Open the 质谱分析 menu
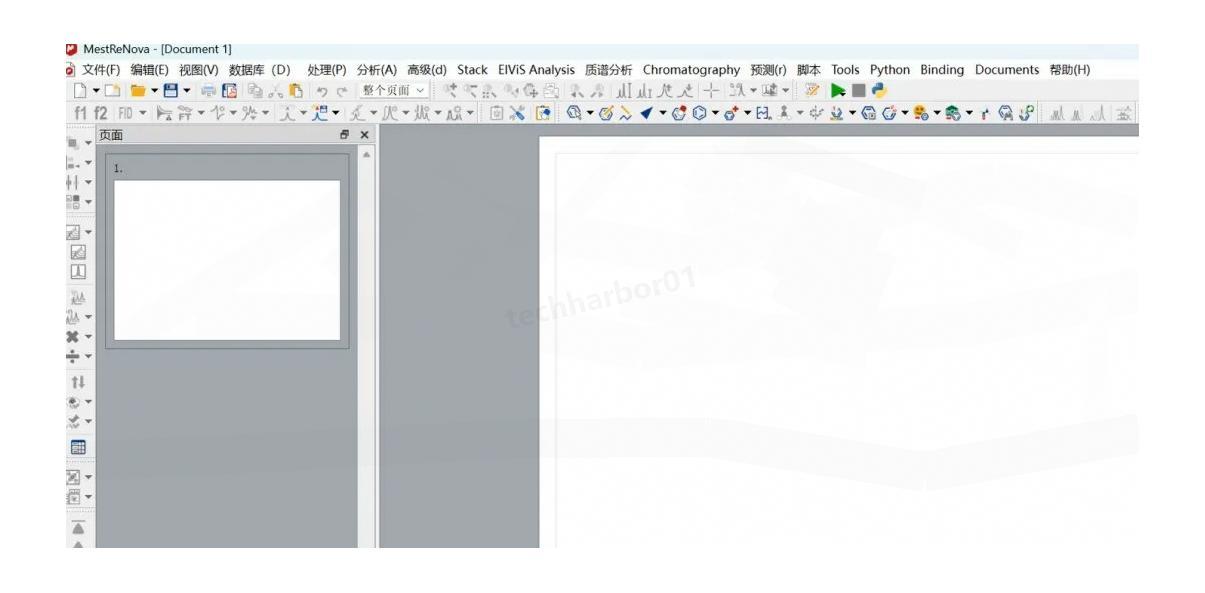Screen dimensions: 1205x593 [608, 70]
